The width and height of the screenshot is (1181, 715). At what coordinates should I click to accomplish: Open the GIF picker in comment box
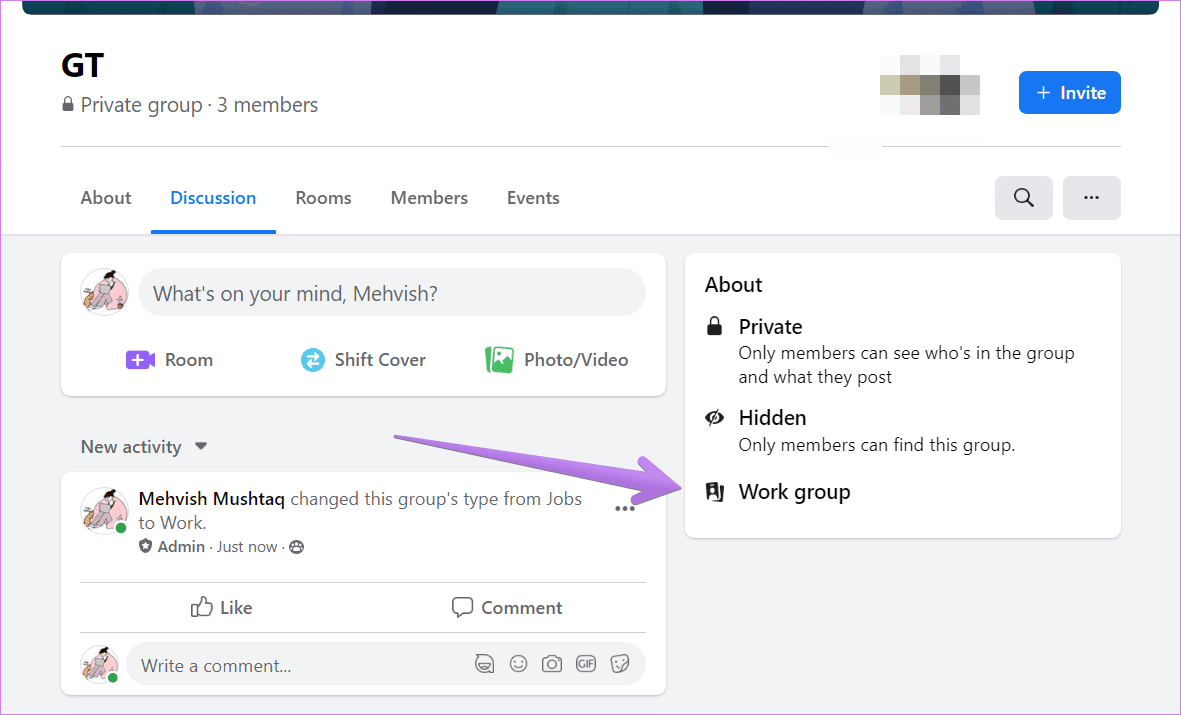click(585, 664)
